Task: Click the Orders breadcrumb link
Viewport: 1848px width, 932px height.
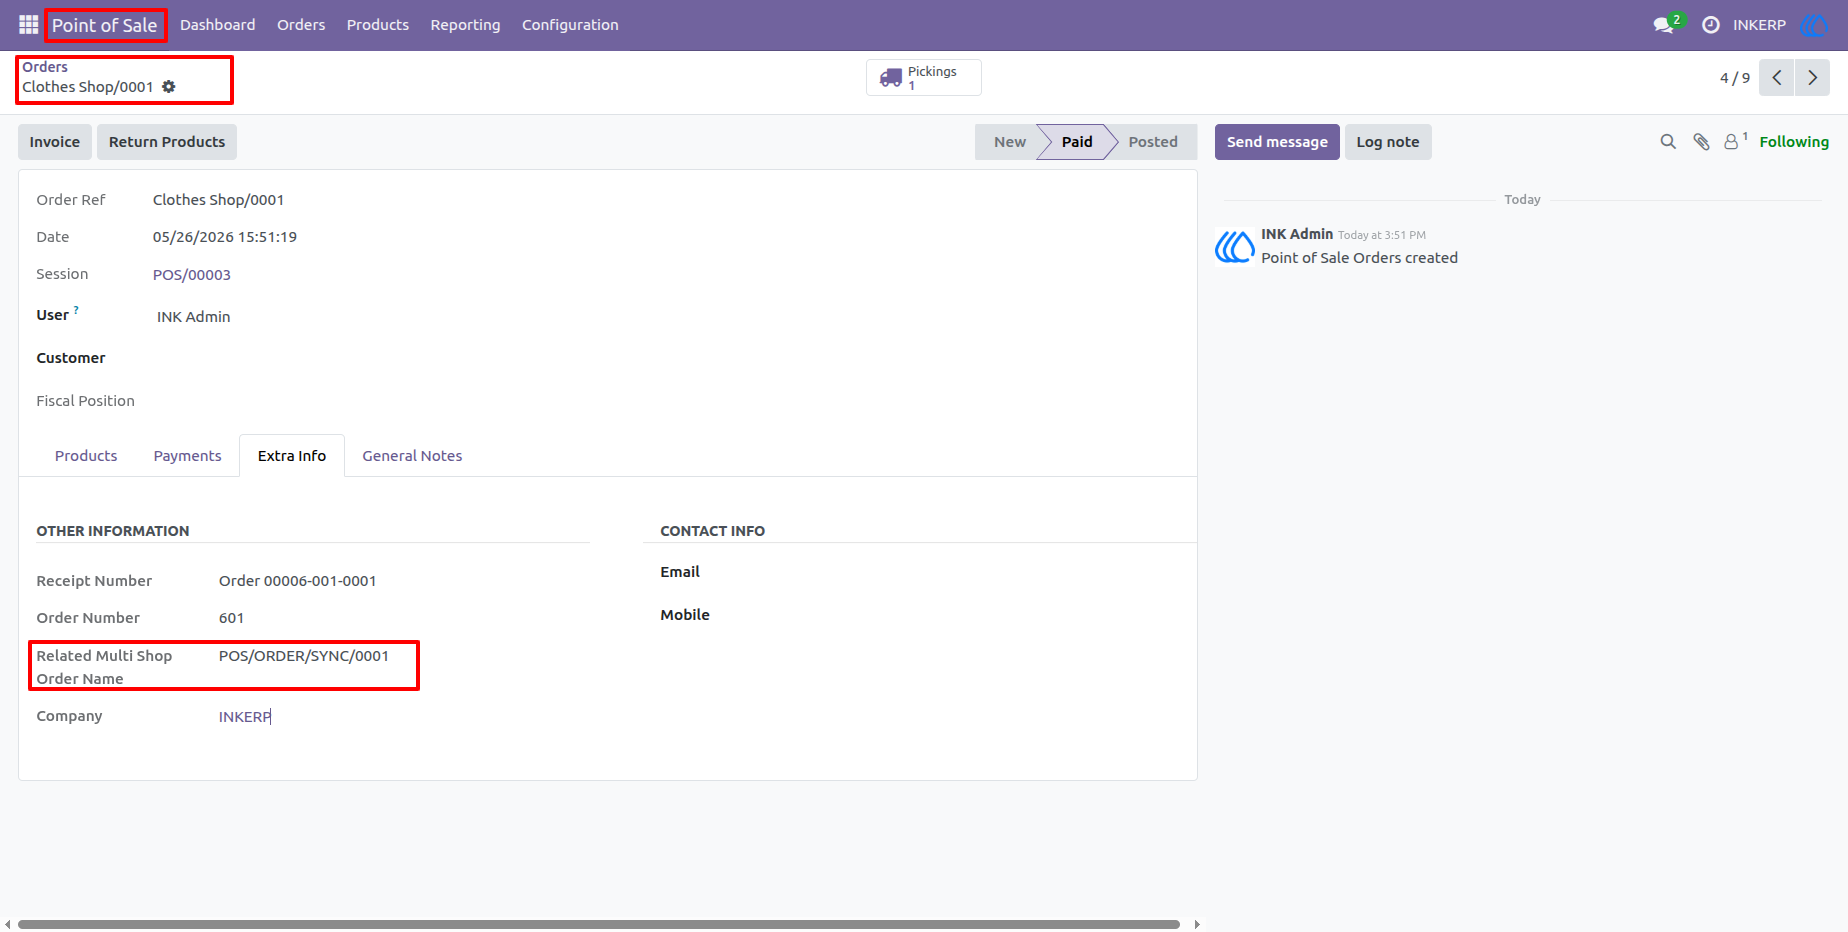Action: (45, 67)
